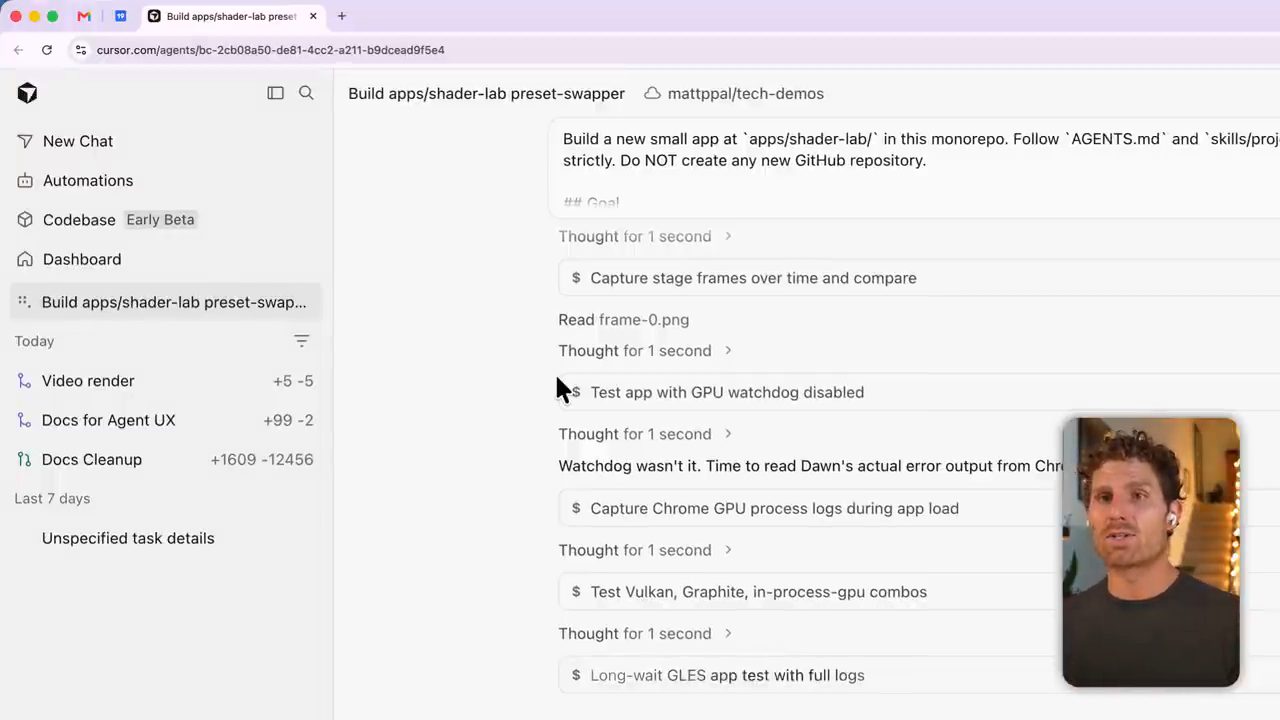Image resolution: width=1280 pixels, height=720 pixels.
Task: Click the Early Beta badge
Action: (x=160, y=220)
